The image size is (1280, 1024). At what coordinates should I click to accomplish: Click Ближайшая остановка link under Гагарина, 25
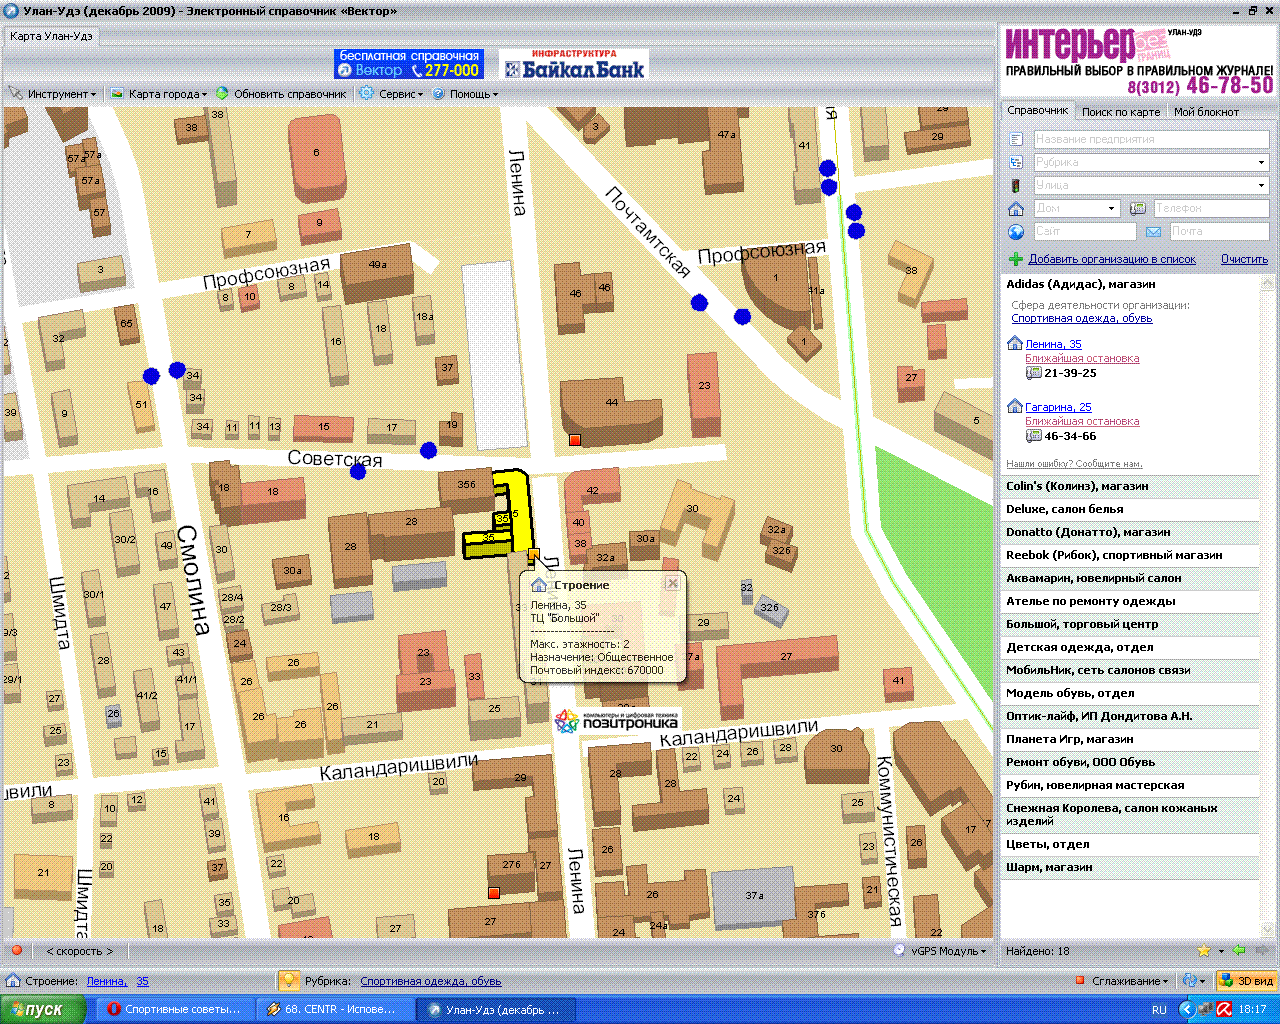(x=1082, y=421)
